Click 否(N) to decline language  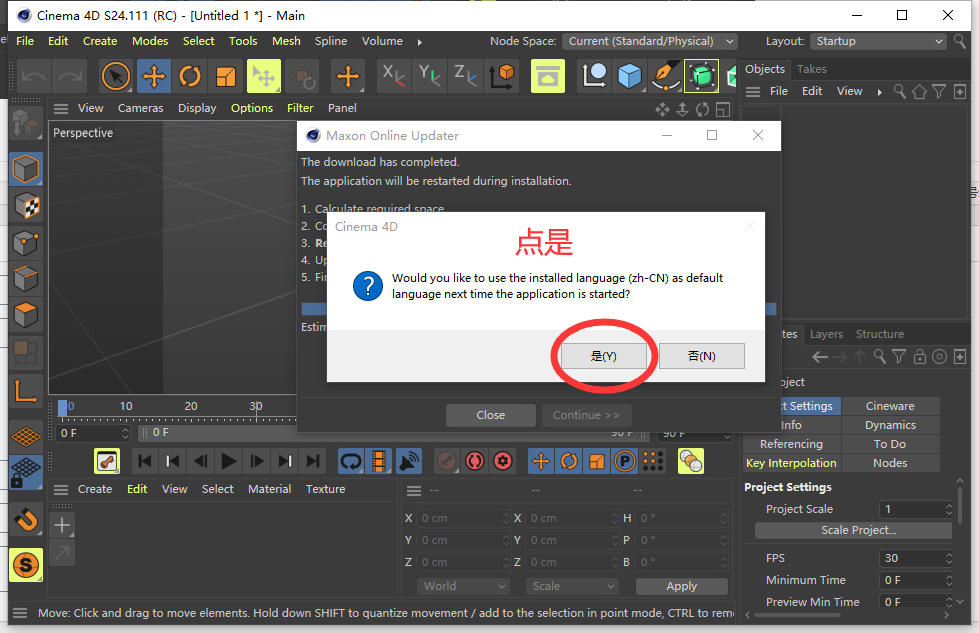click(x=702, y=356)
